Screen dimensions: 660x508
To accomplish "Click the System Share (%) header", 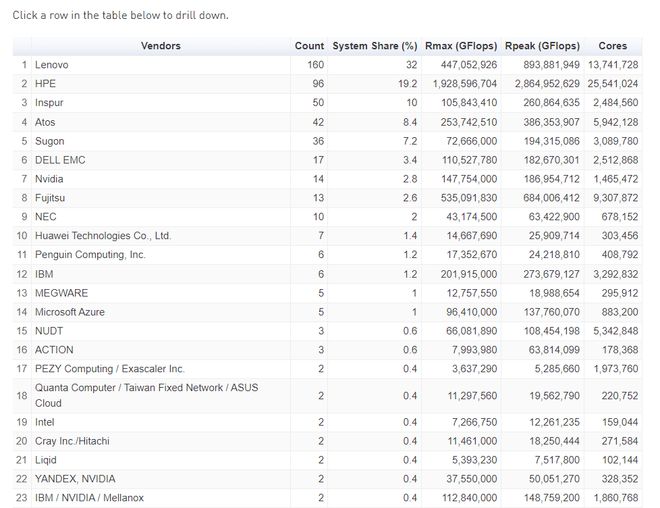I will click(375, 46).
